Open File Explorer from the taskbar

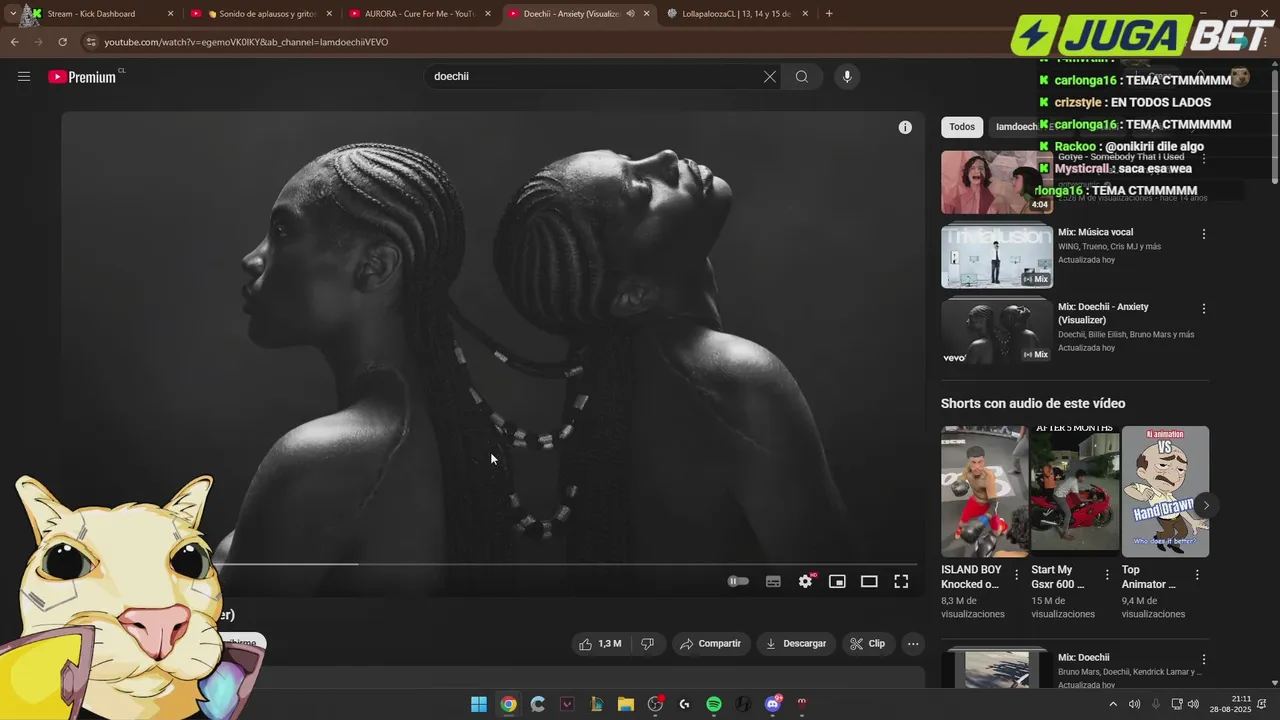(x=626, y=704)
